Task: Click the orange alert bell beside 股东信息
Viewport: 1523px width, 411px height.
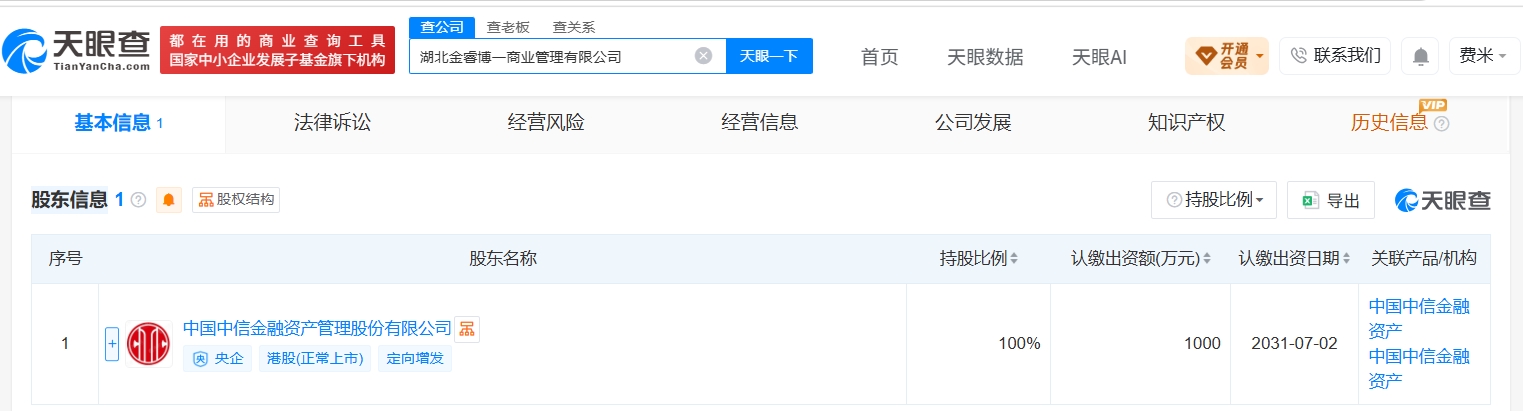Action: click(x=169, y=200)
